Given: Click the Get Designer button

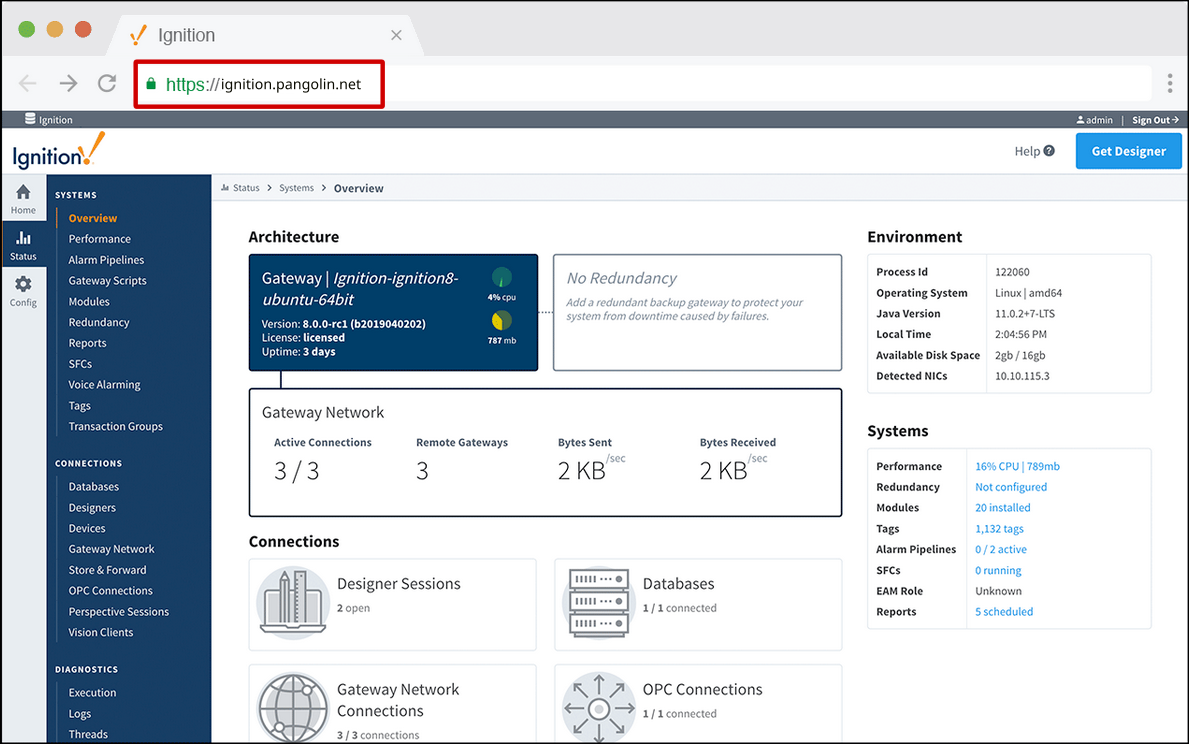Looking at the screenshot, I should point(1128,151).
